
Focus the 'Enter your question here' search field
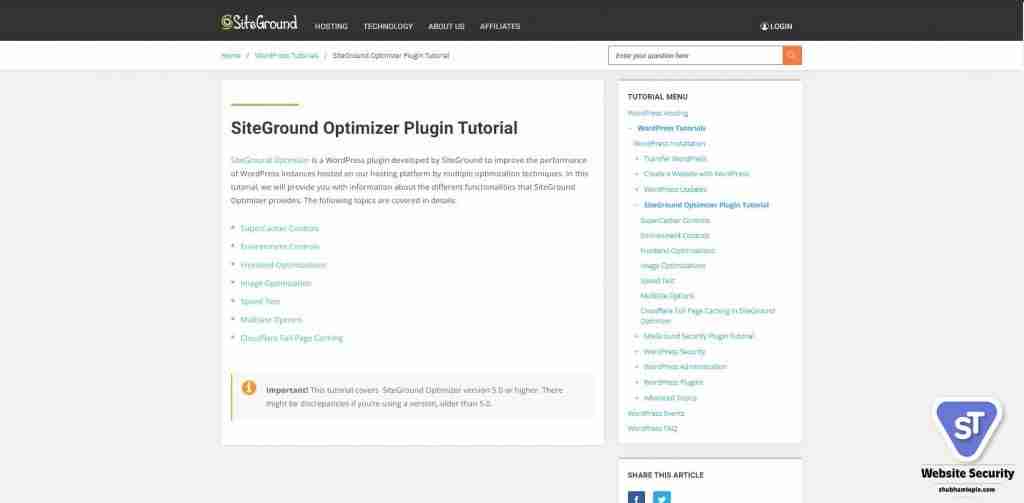tap(696, 56)
